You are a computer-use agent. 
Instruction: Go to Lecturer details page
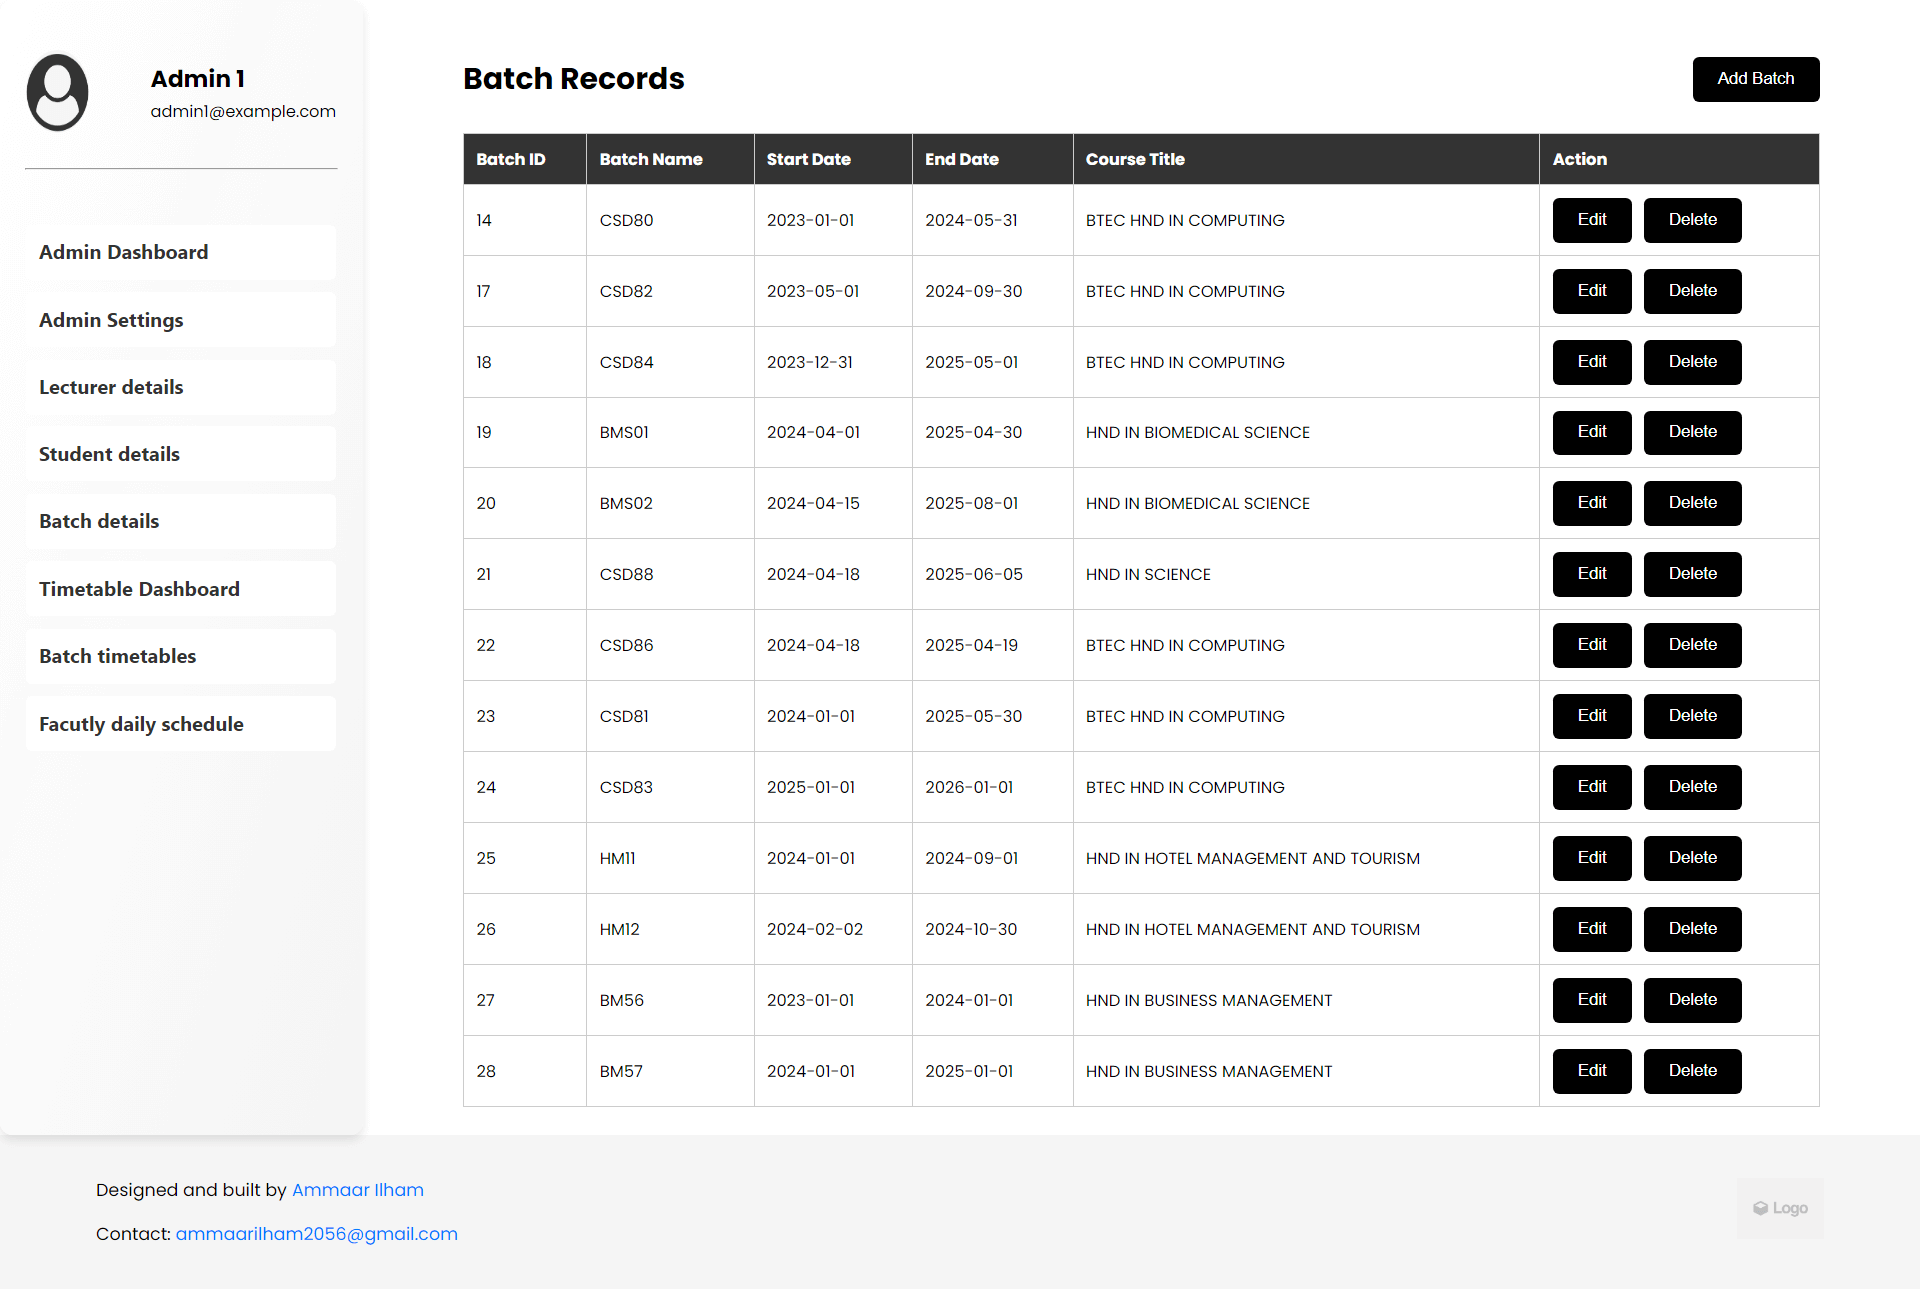coord(181,387)
